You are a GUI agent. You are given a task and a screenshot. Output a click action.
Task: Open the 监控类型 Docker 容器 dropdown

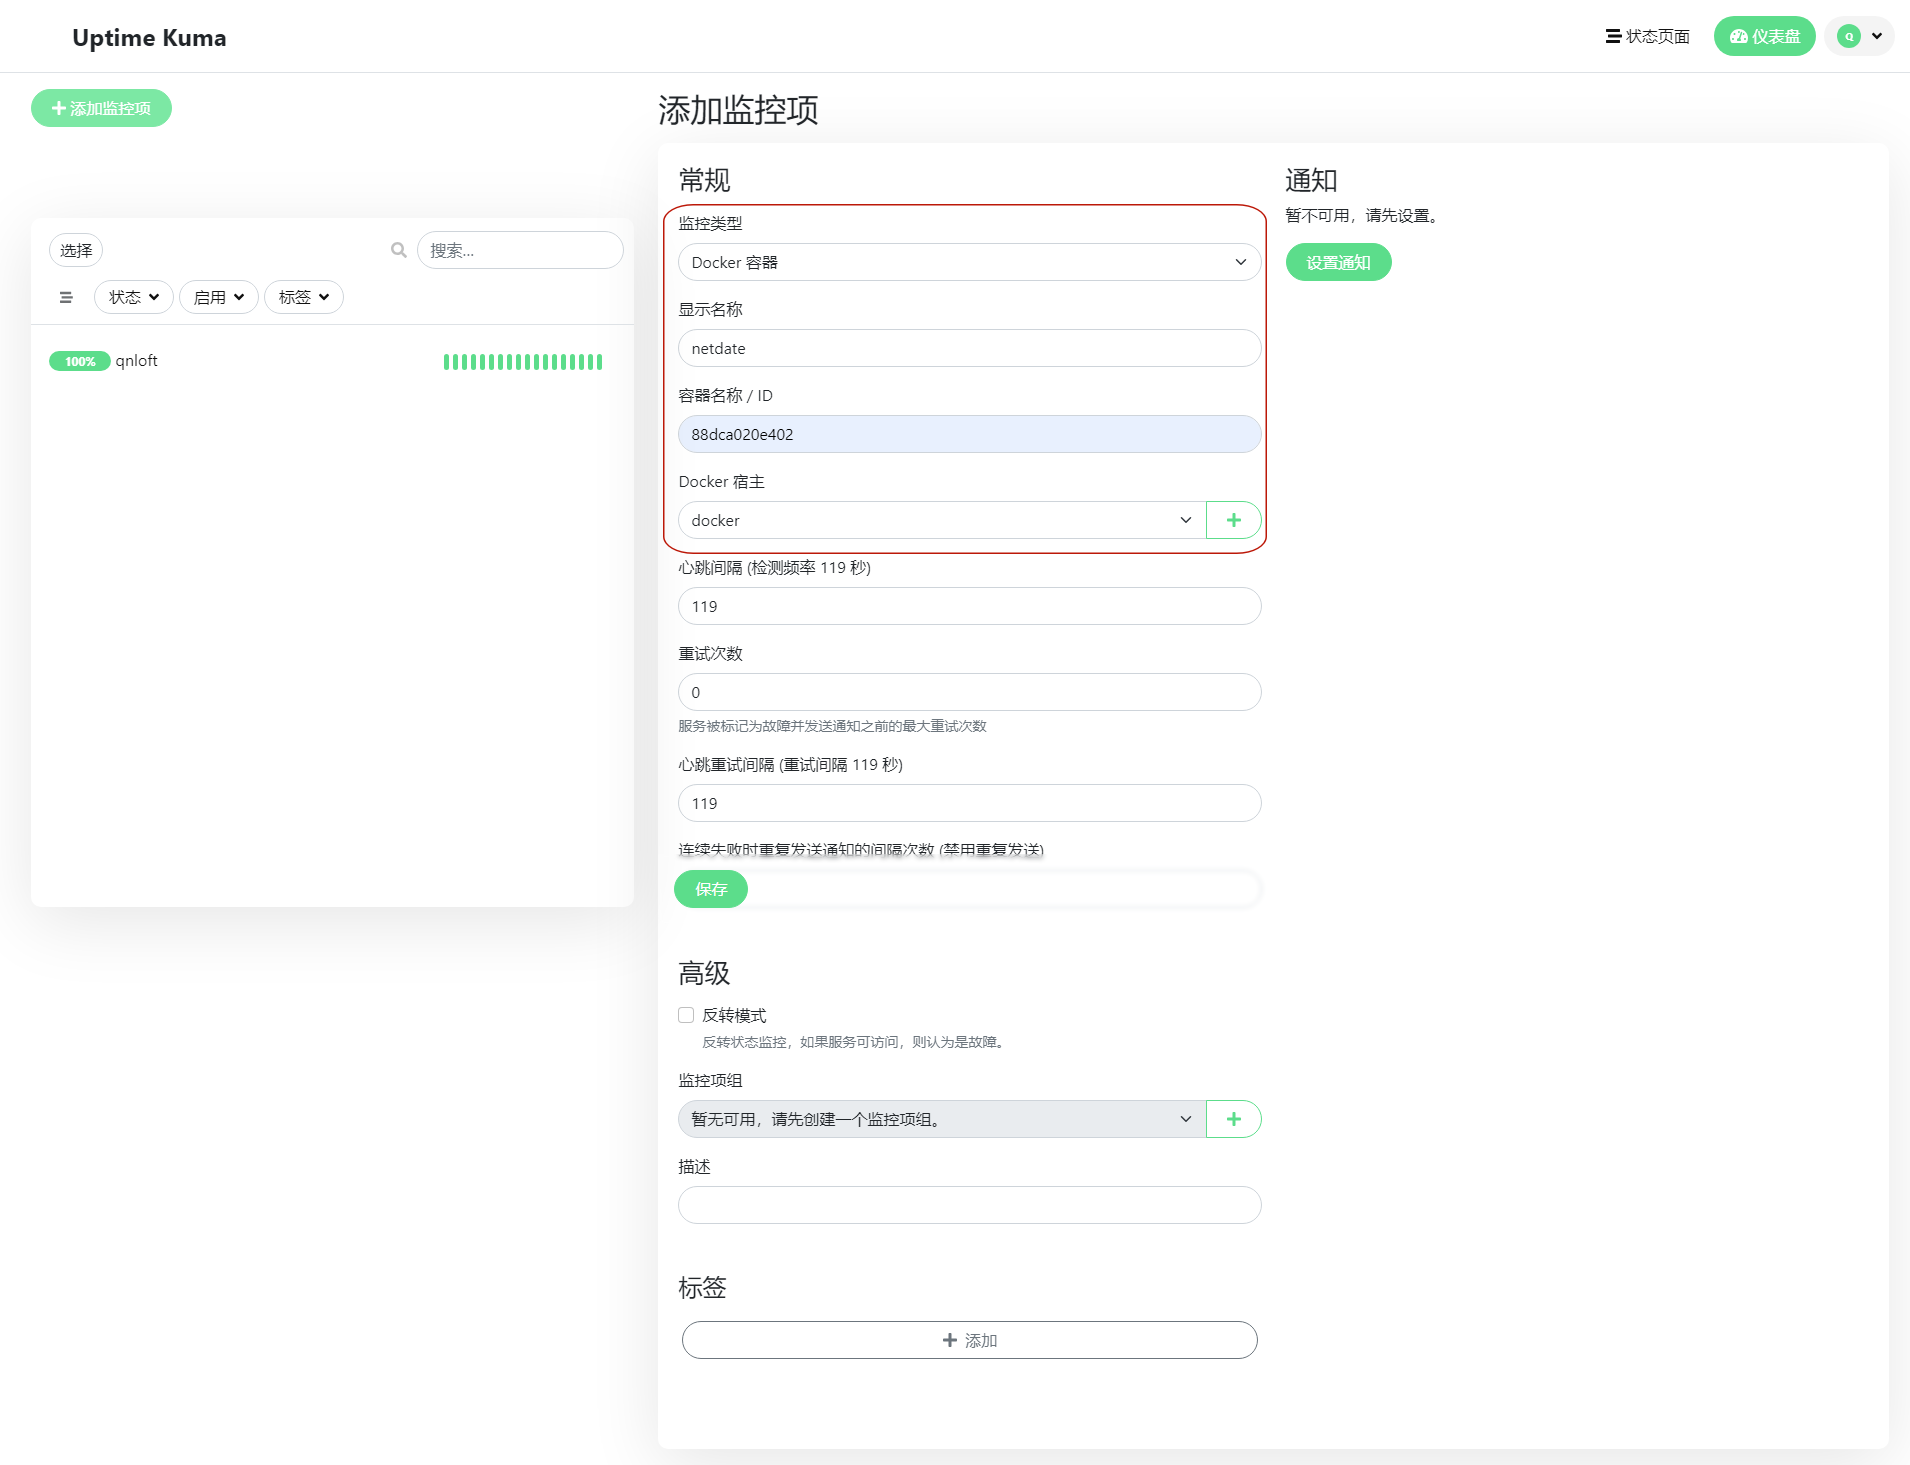tap(969, 262)
